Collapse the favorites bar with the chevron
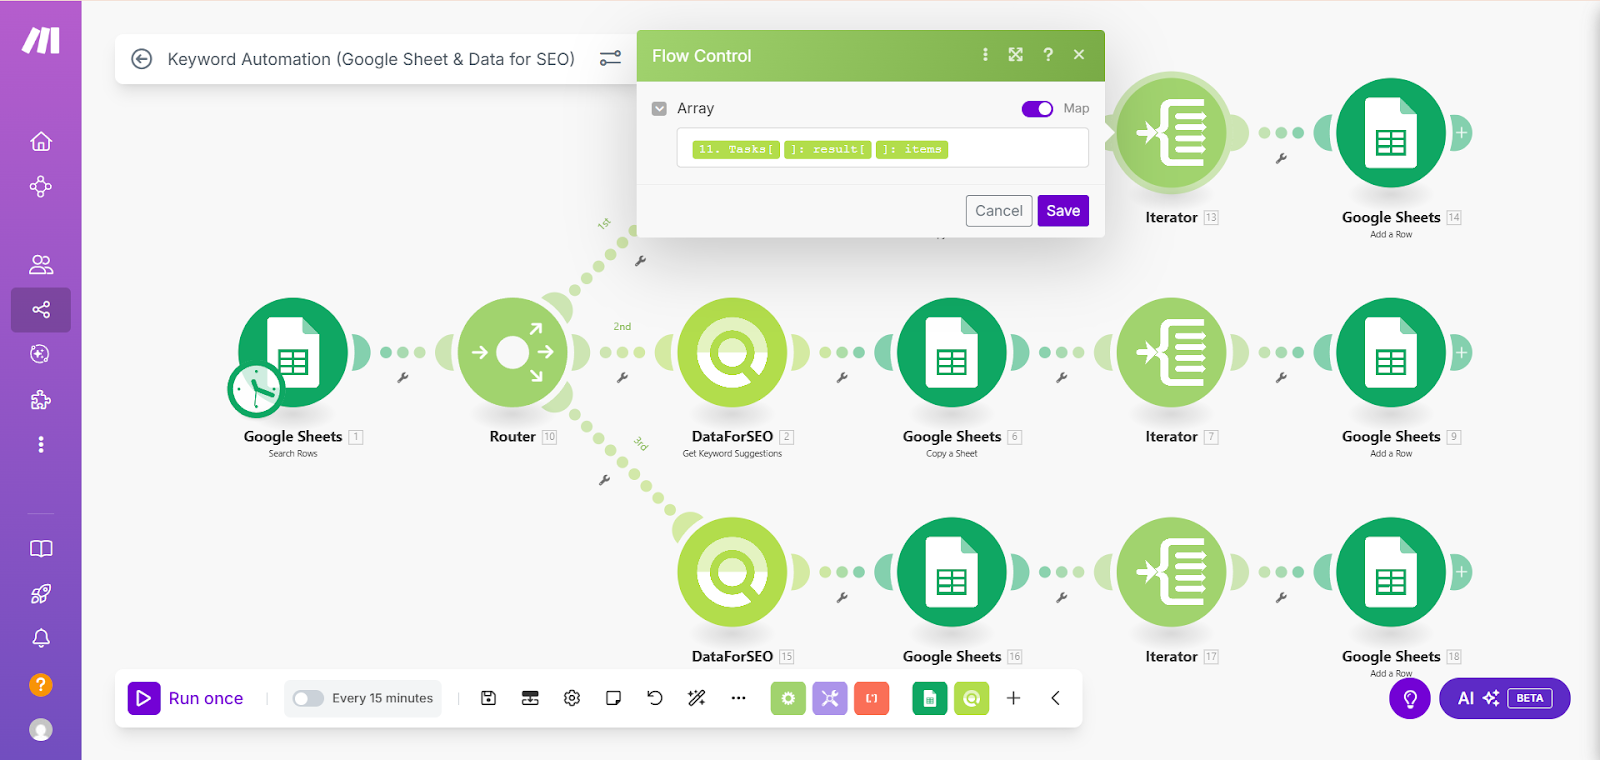 tap(1055, 698)
